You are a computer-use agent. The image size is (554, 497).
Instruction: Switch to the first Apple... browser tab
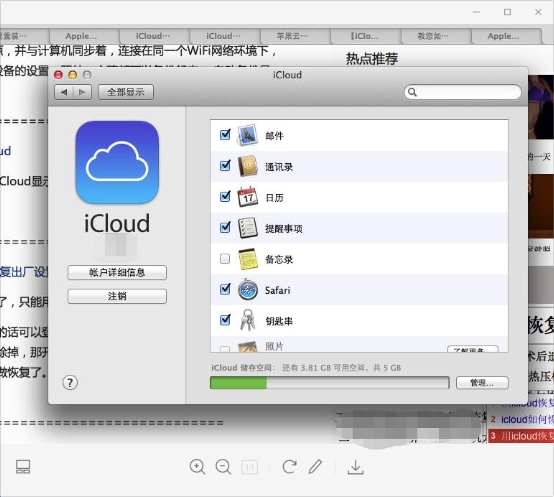pyautogui.click(x=84, y=36)
